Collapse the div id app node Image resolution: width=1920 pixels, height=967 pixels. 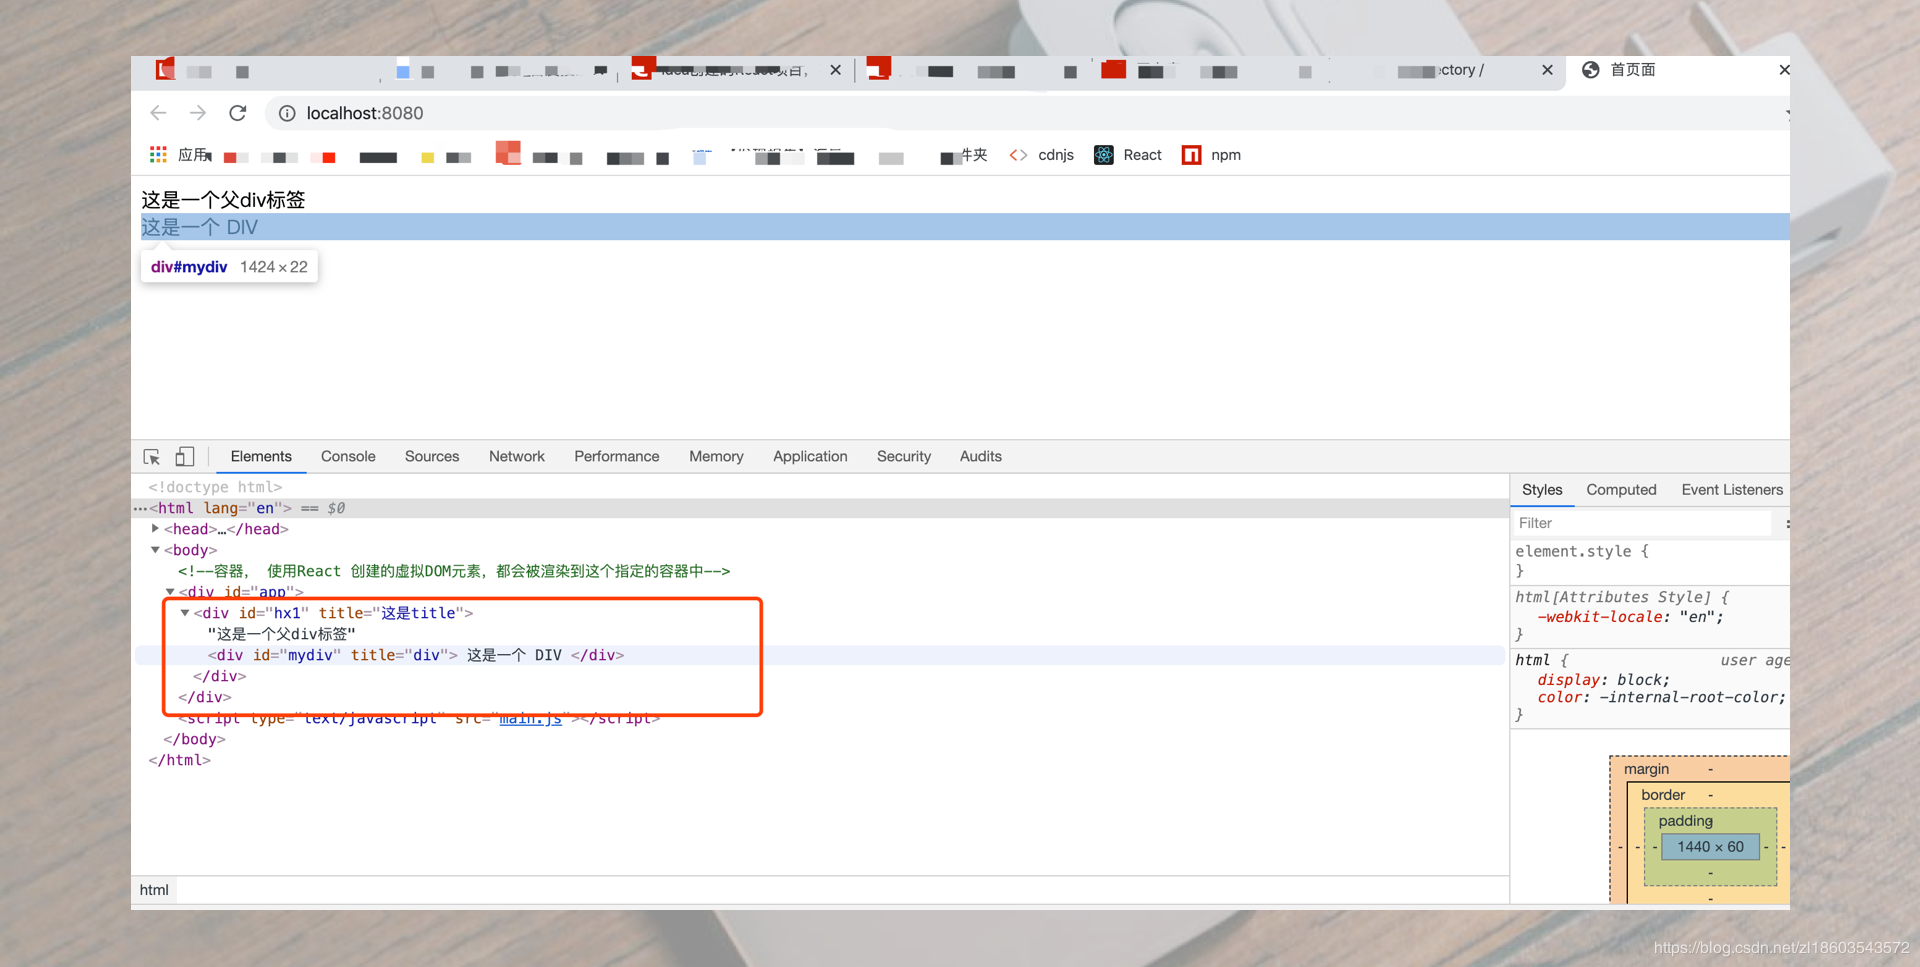[x=170, y=592]
